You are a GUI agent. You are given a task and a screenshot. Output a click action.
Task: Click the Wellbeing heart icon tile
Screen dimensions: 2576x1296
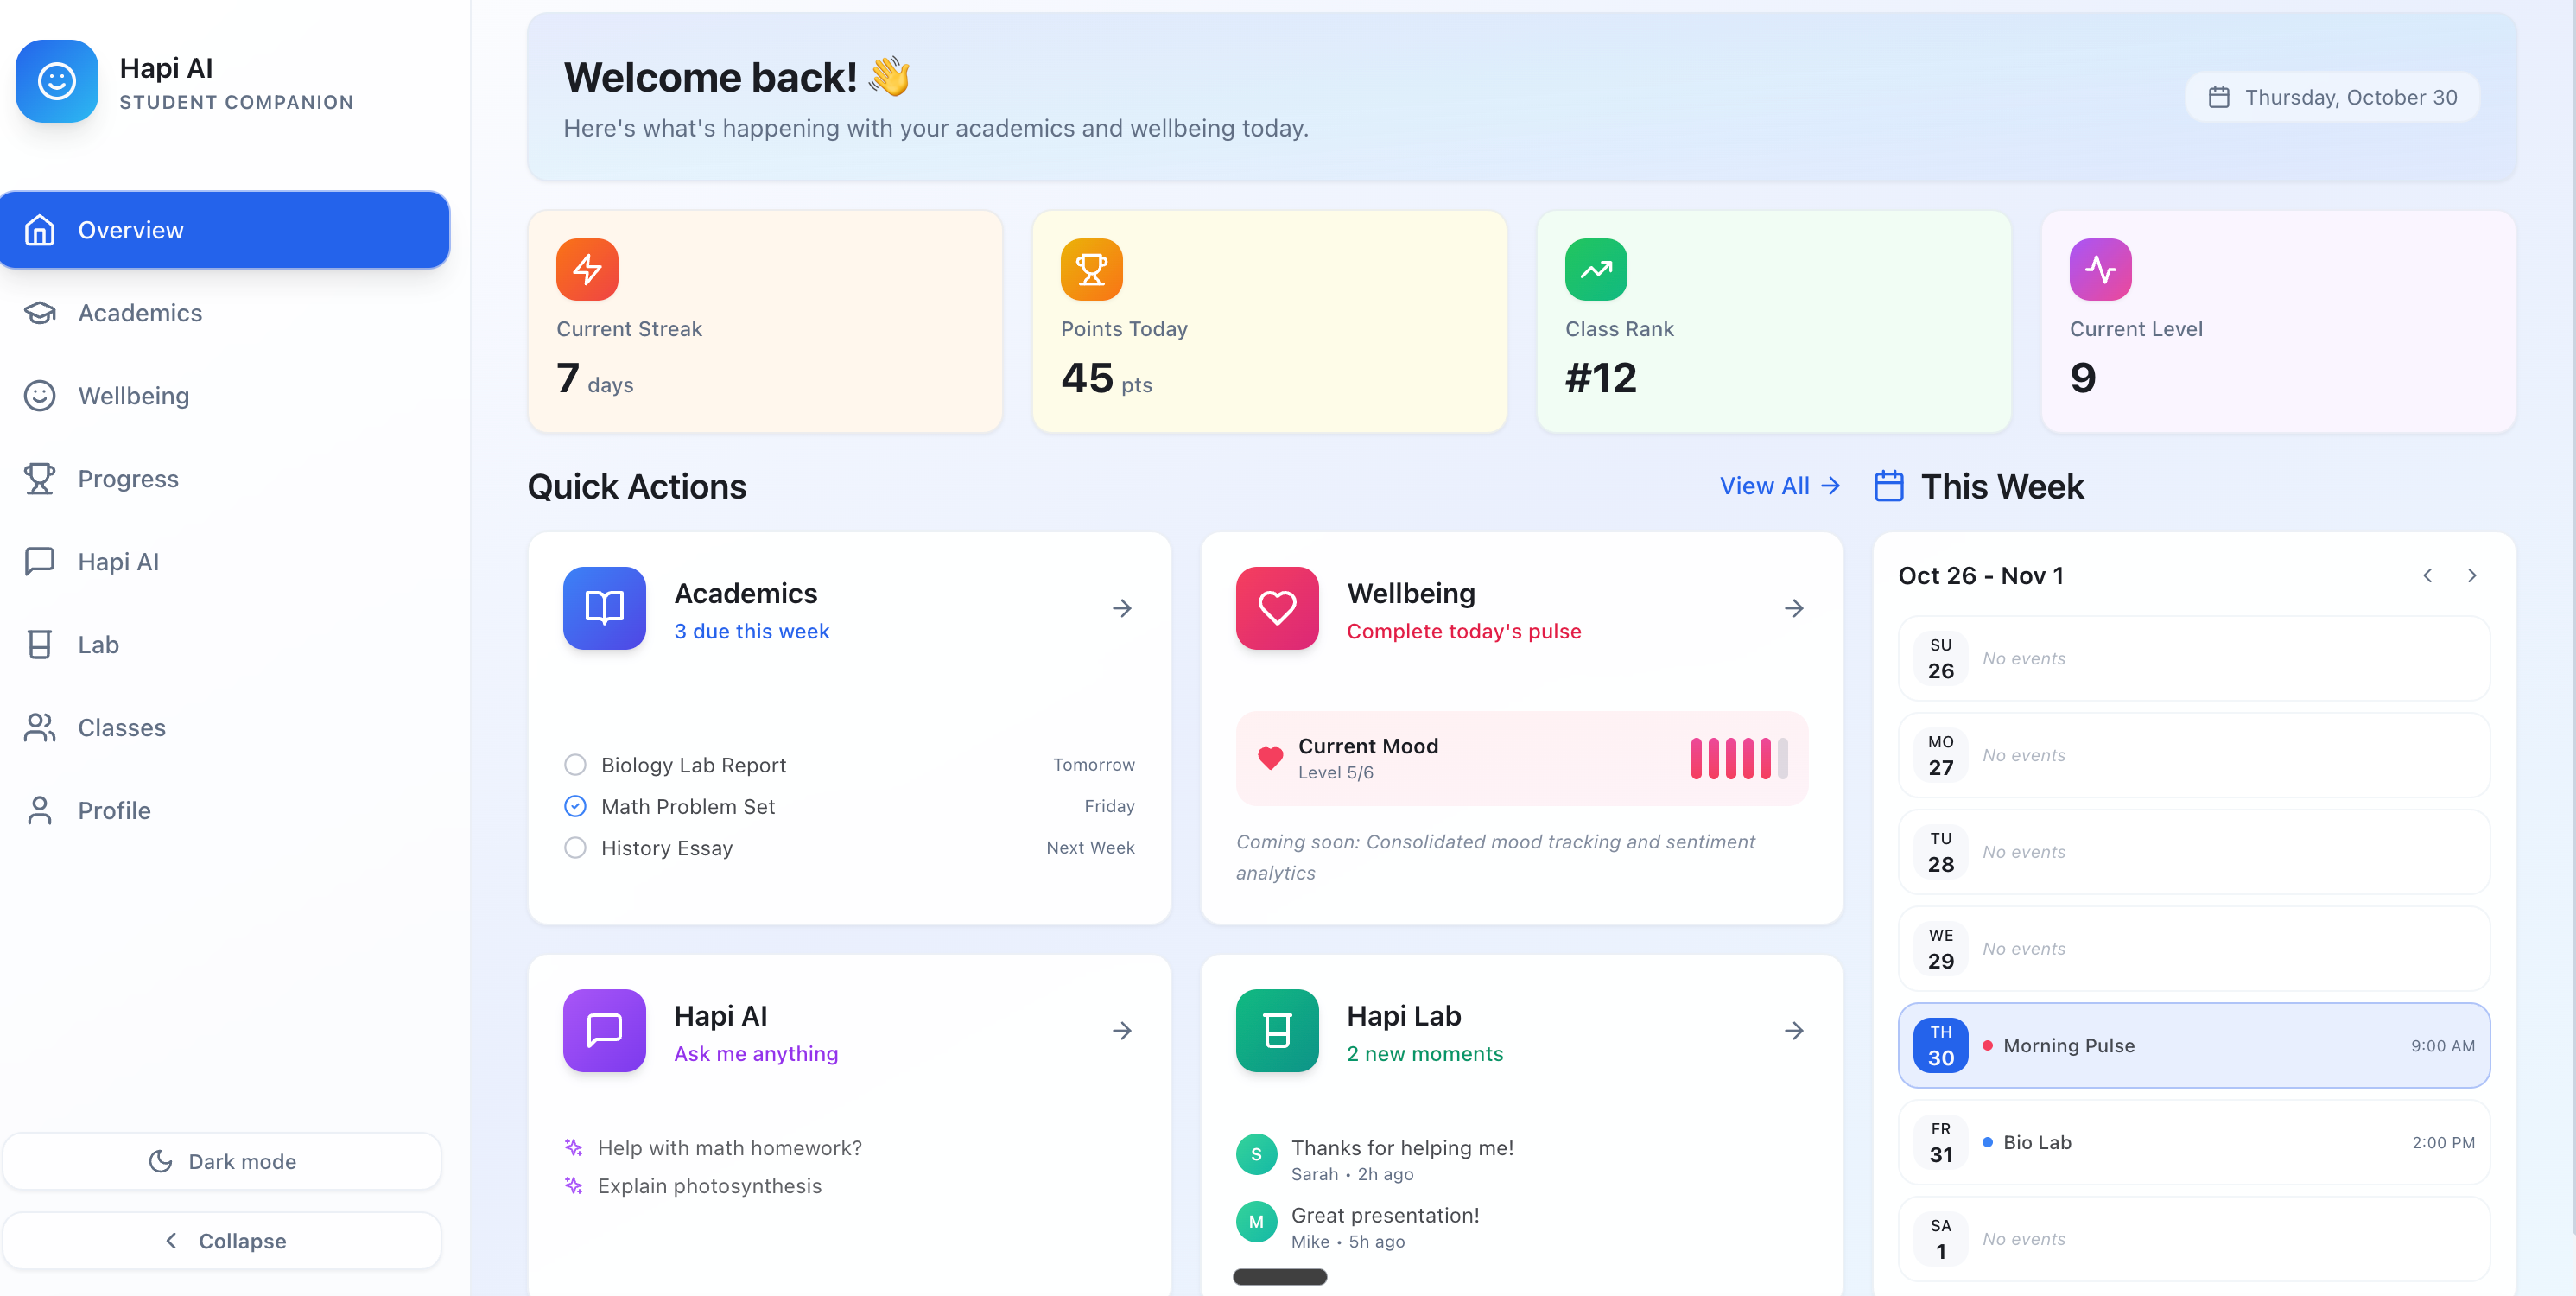(1276, 608)
